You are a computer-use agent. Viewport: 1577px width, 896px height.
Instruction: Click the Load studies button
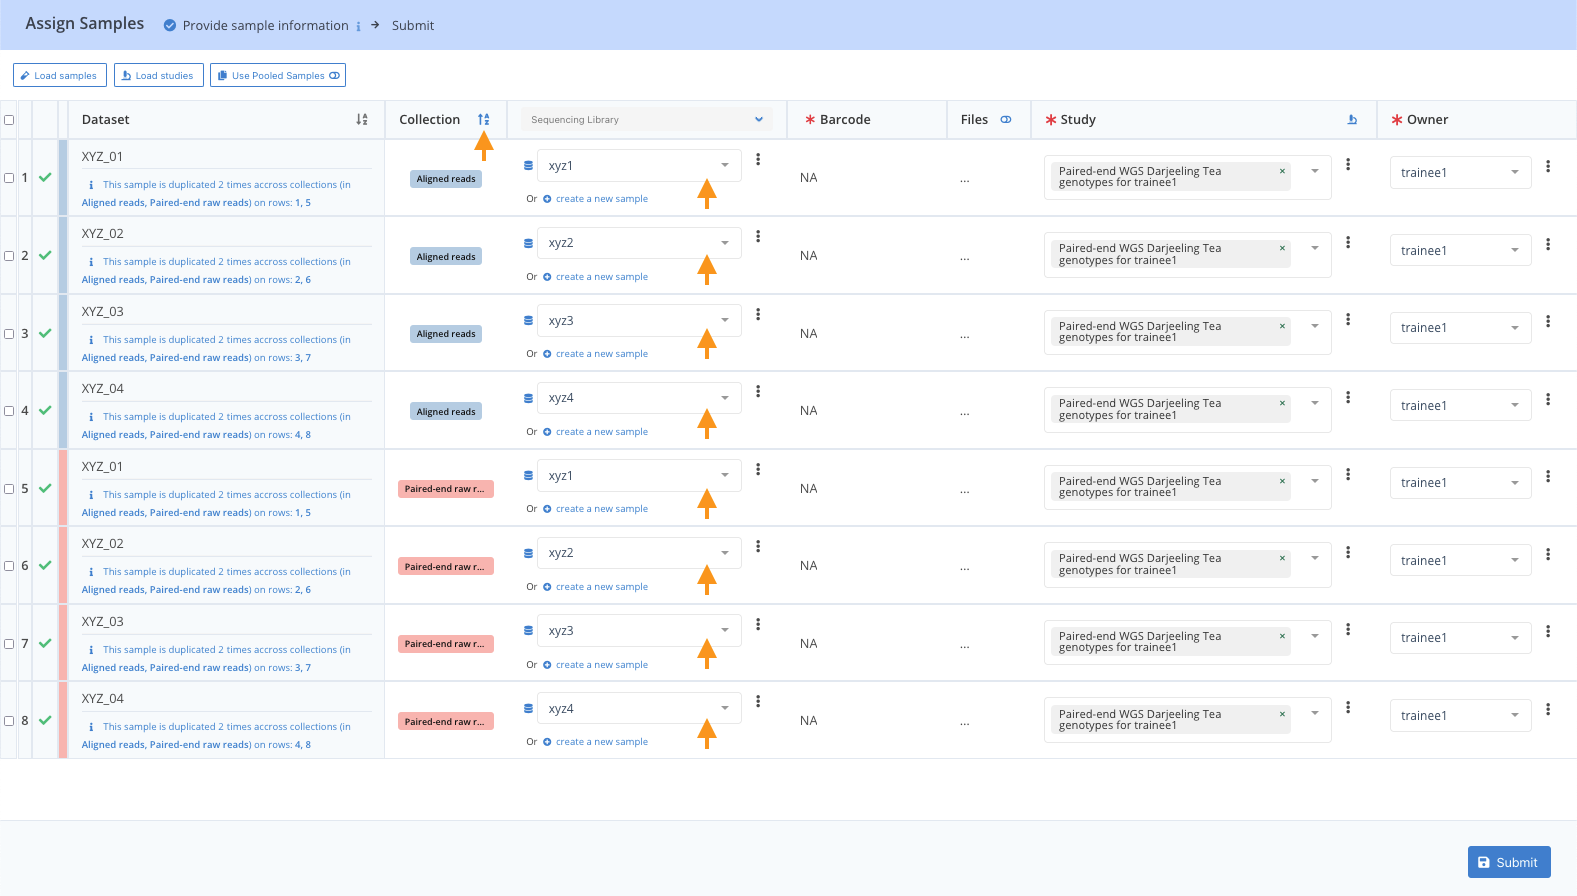click(x=159, y=76)
